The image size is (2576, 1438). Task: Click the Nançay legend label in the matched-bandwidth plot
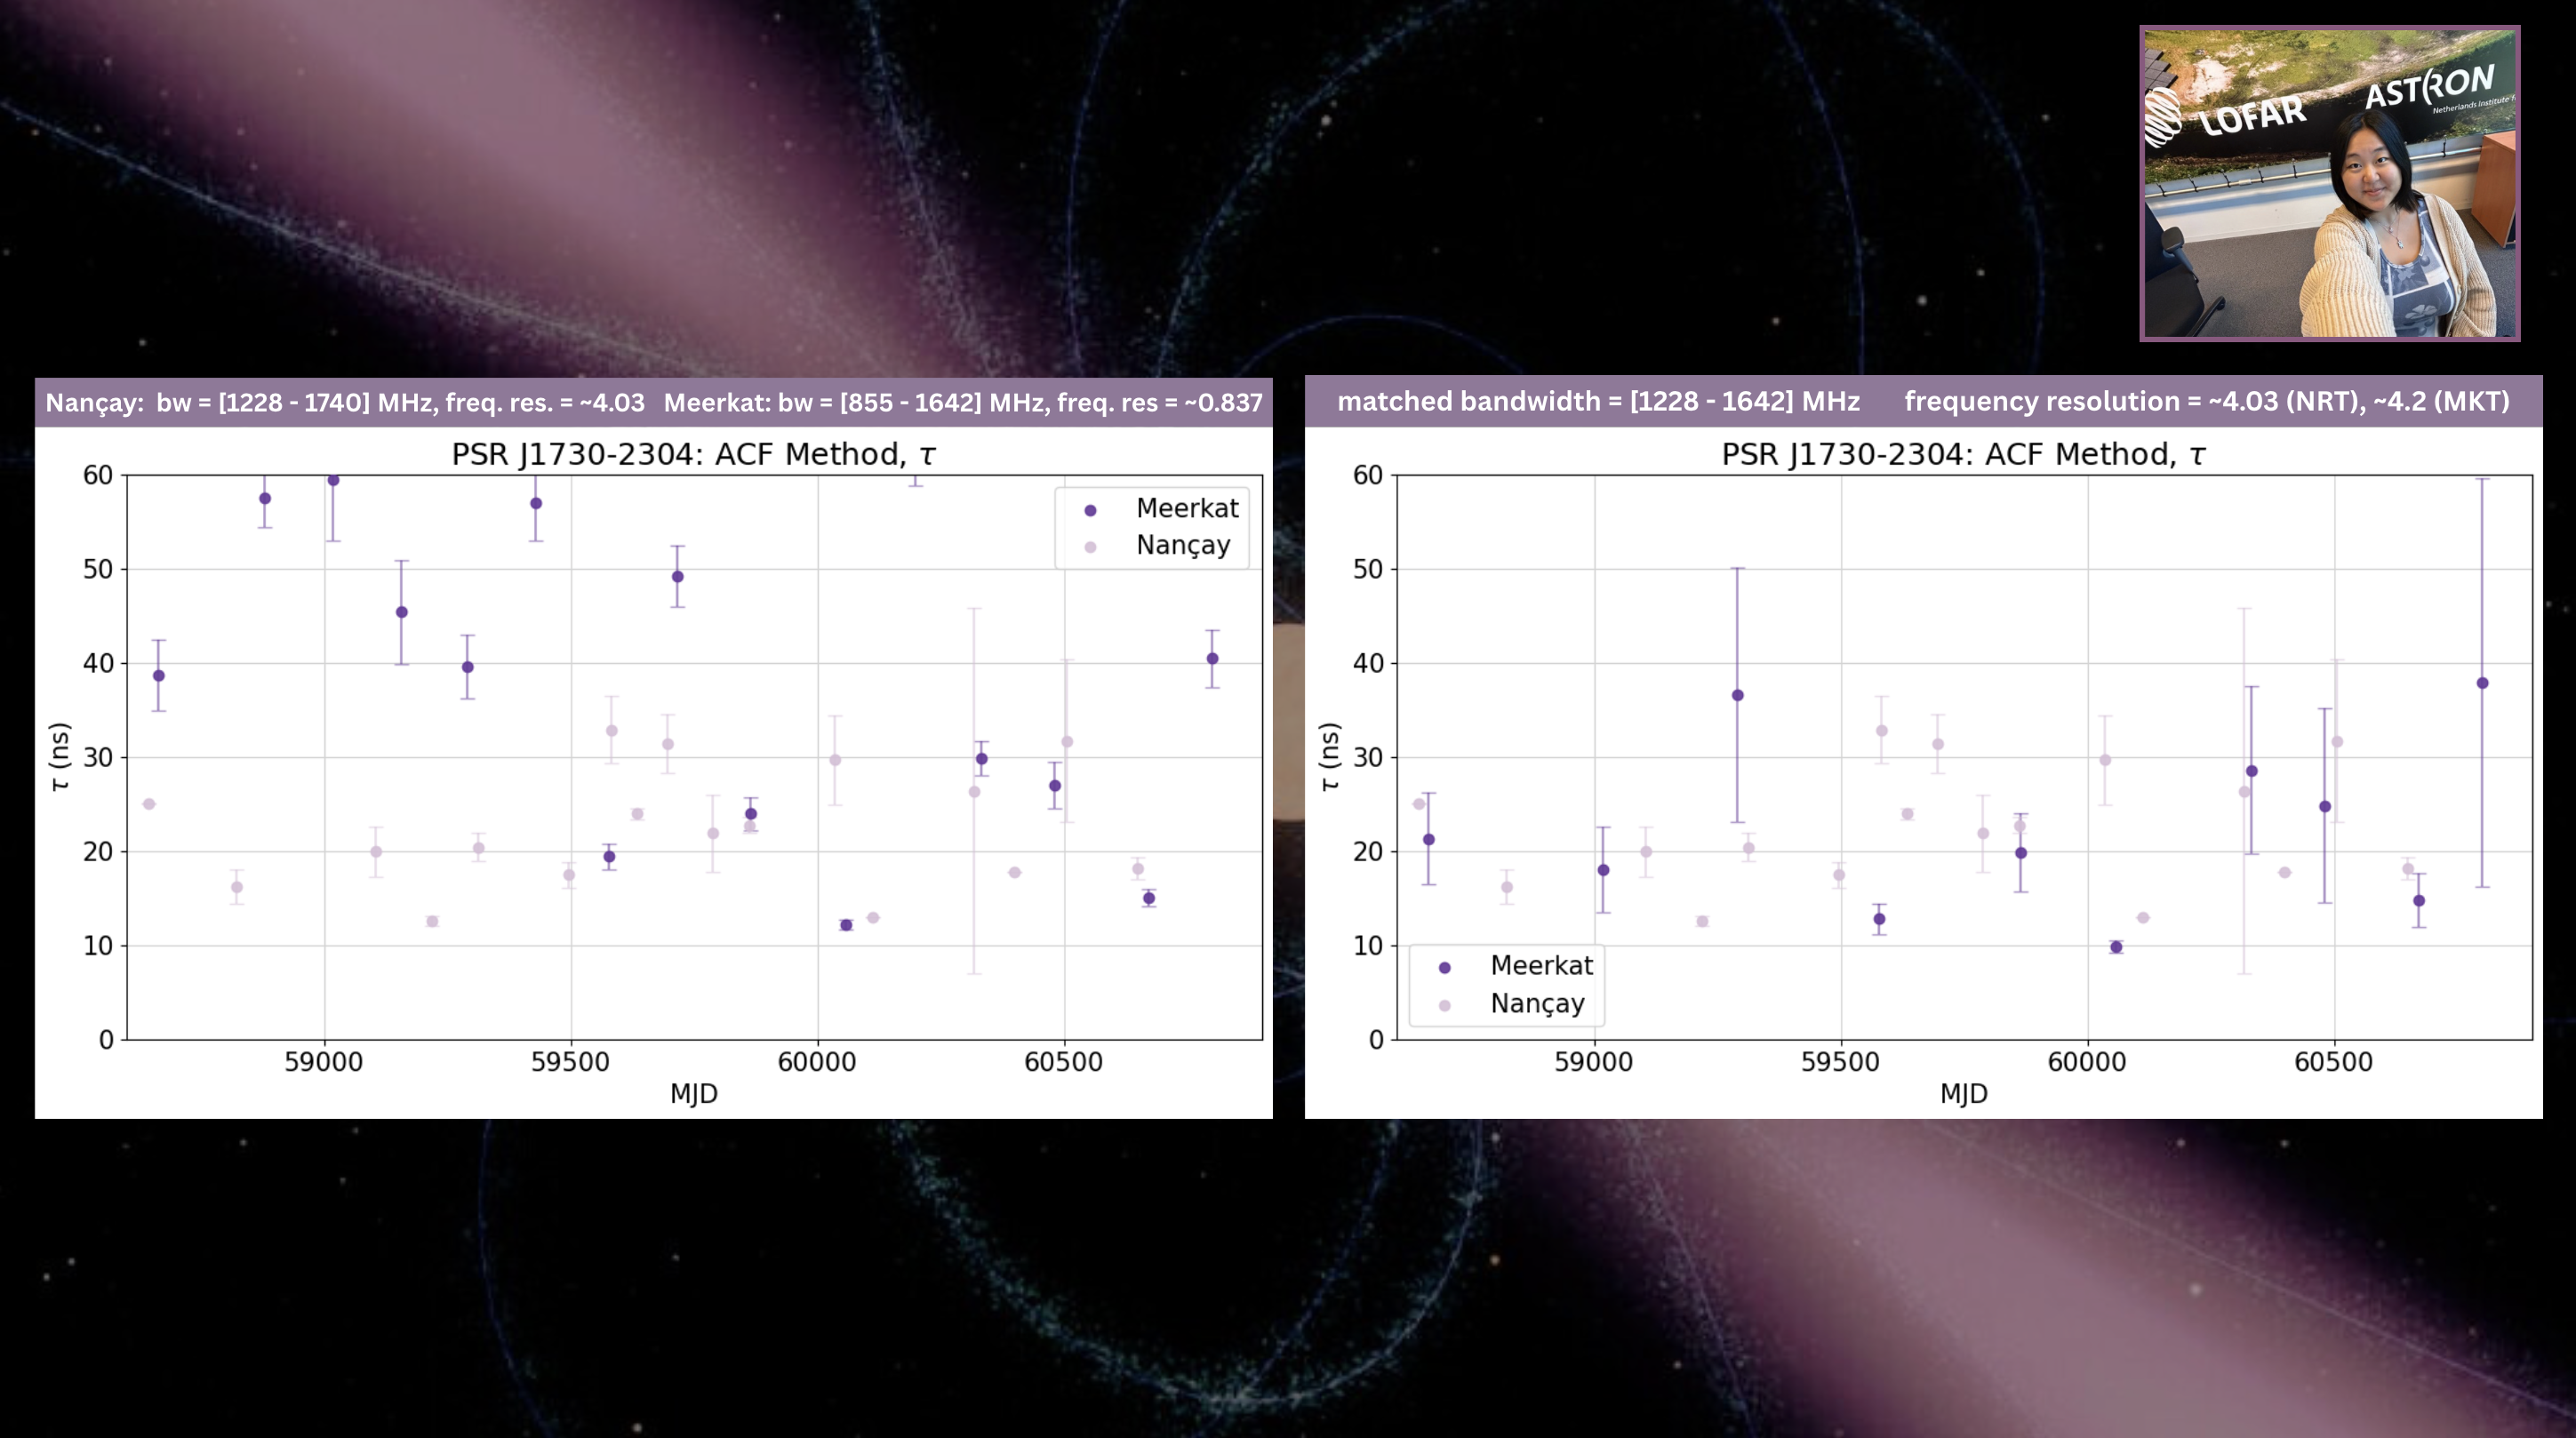pos(1537,1003)
